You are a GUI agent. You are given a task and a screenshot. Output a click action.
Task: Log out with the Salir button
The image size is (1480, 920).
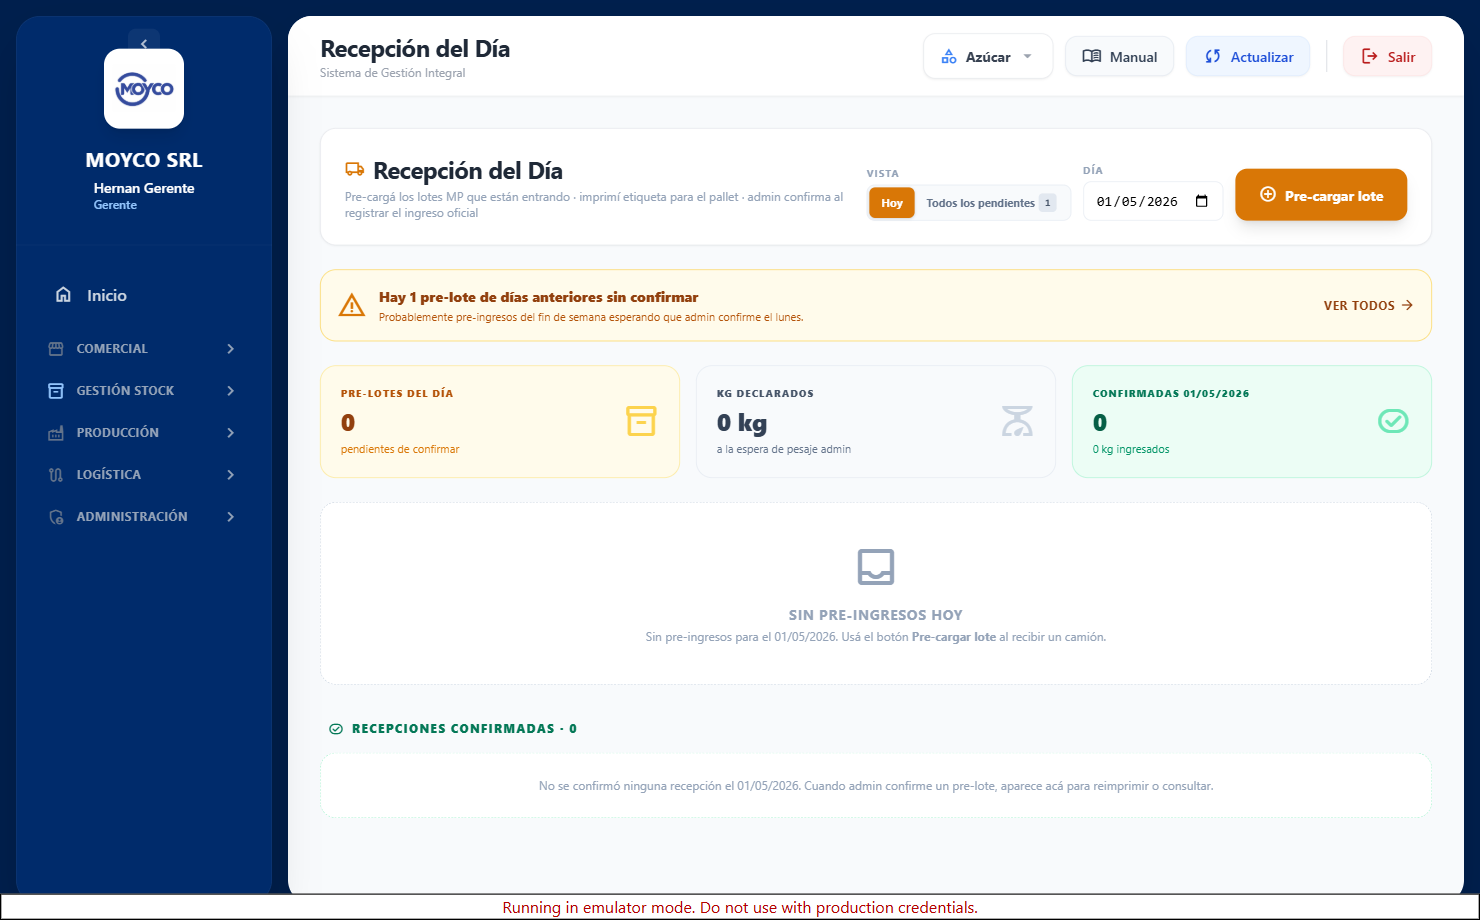pyautogui.click(x=1387, y=57)
